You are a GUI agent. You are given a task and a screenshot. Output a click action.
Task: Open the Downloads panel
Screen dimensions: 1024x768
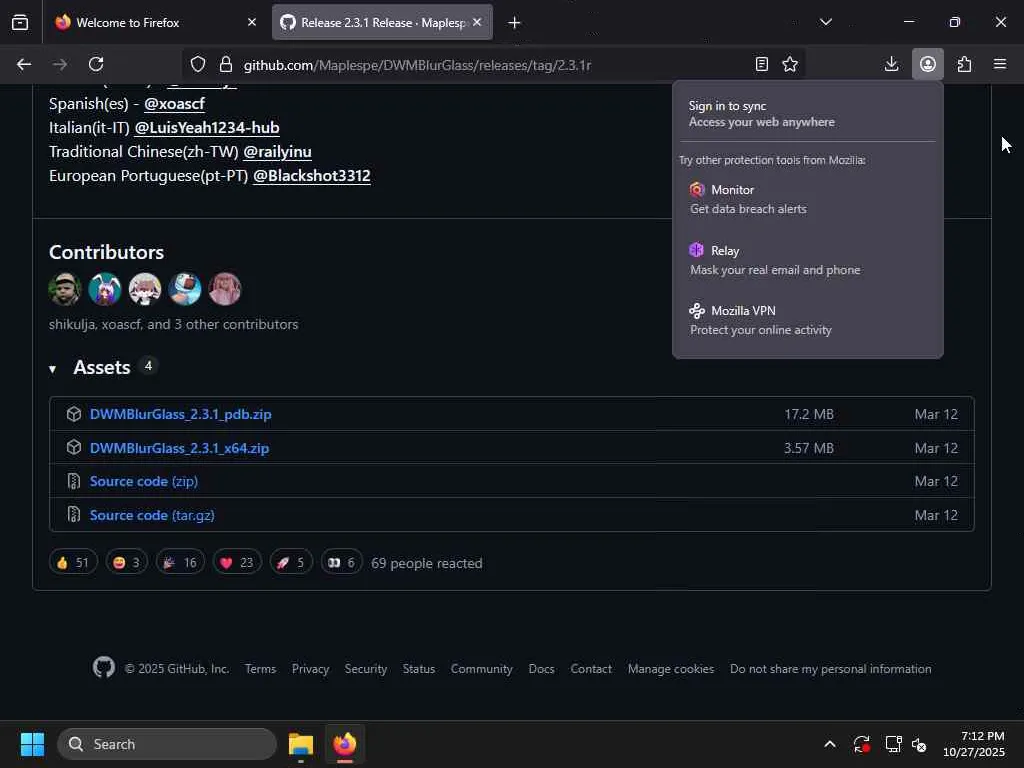click(891, 64)
